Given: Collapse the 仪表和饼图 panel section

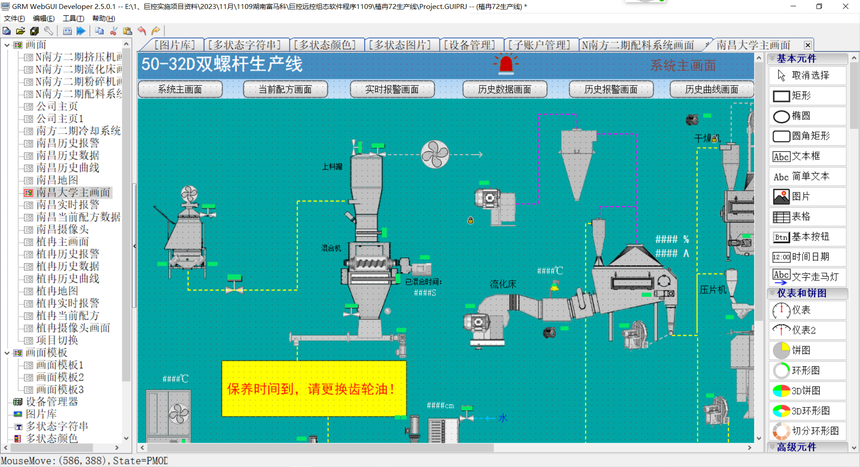Looking at the screenshot, I should [772, 293].
